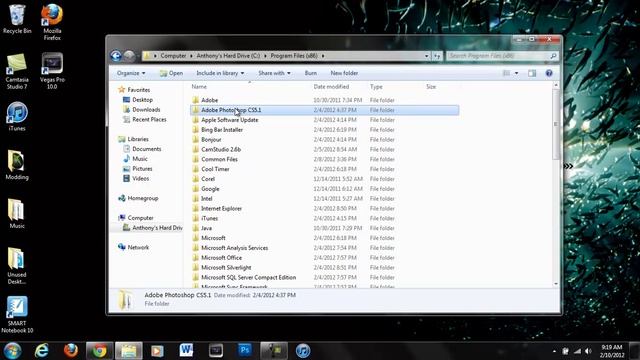
Task: Open the Unused Desktop folder icon
Action: (x=17, y=266)
